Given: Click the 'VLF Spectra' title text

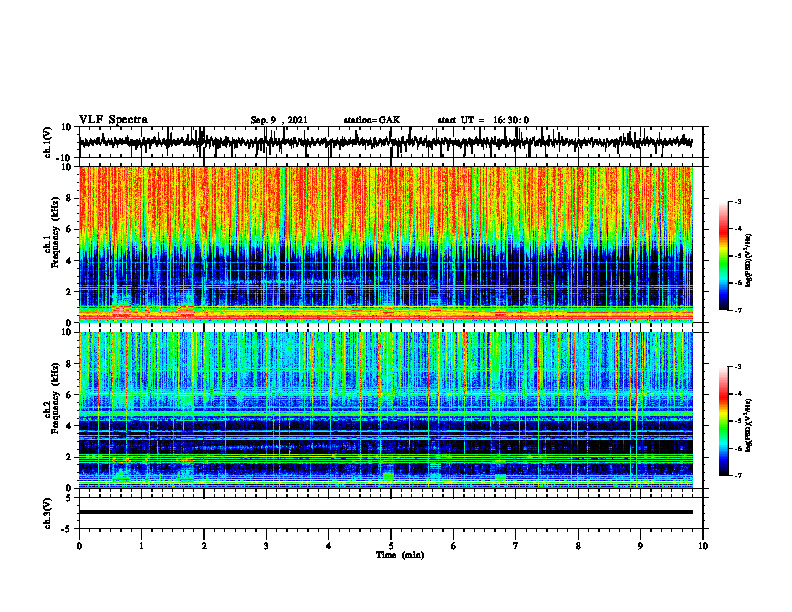Looking at the screenshot, I should point(113,120).
